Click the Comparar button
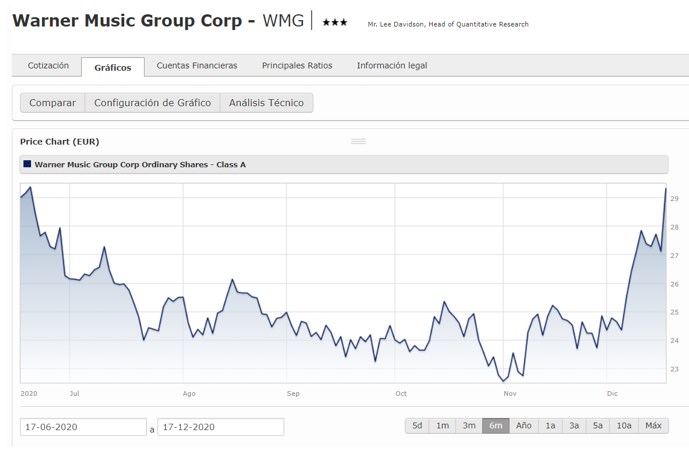 tap(53, 103)
